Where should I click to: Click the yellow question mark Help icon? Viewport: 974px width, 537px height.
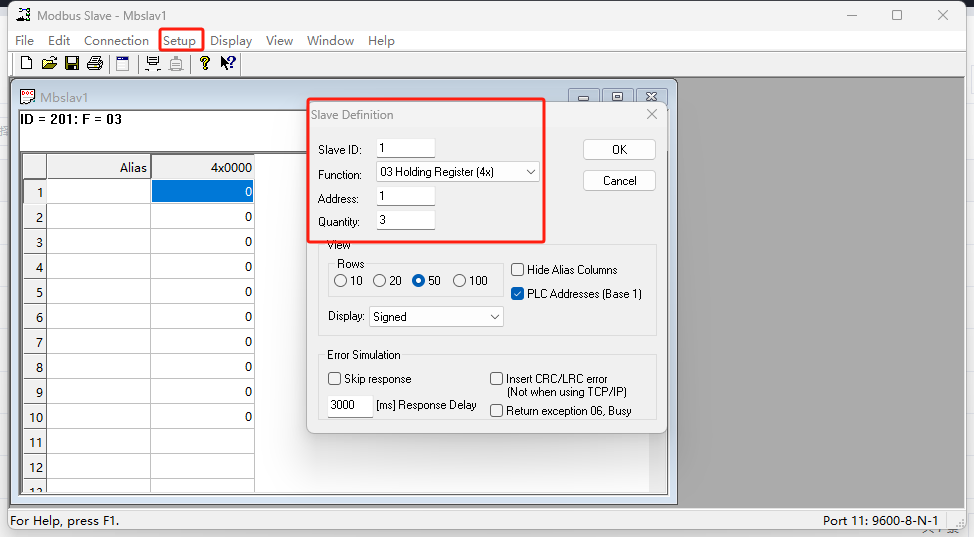[x=204, y=64]
